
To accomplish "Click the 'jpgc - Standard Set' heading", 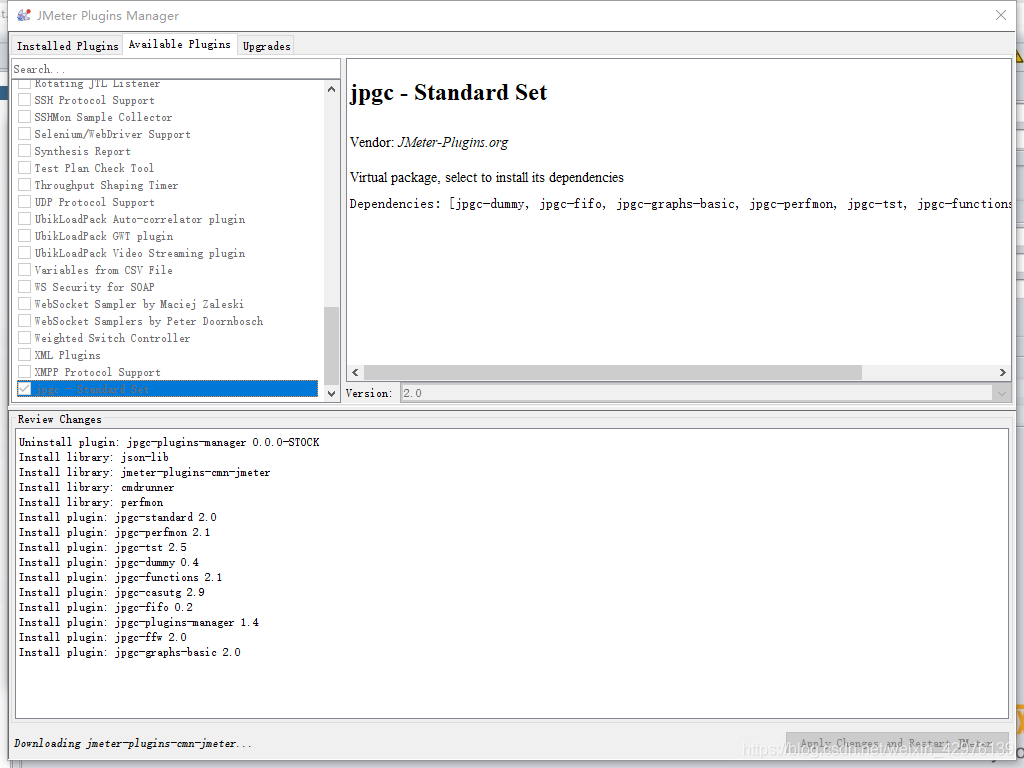I will click(448, 93).
